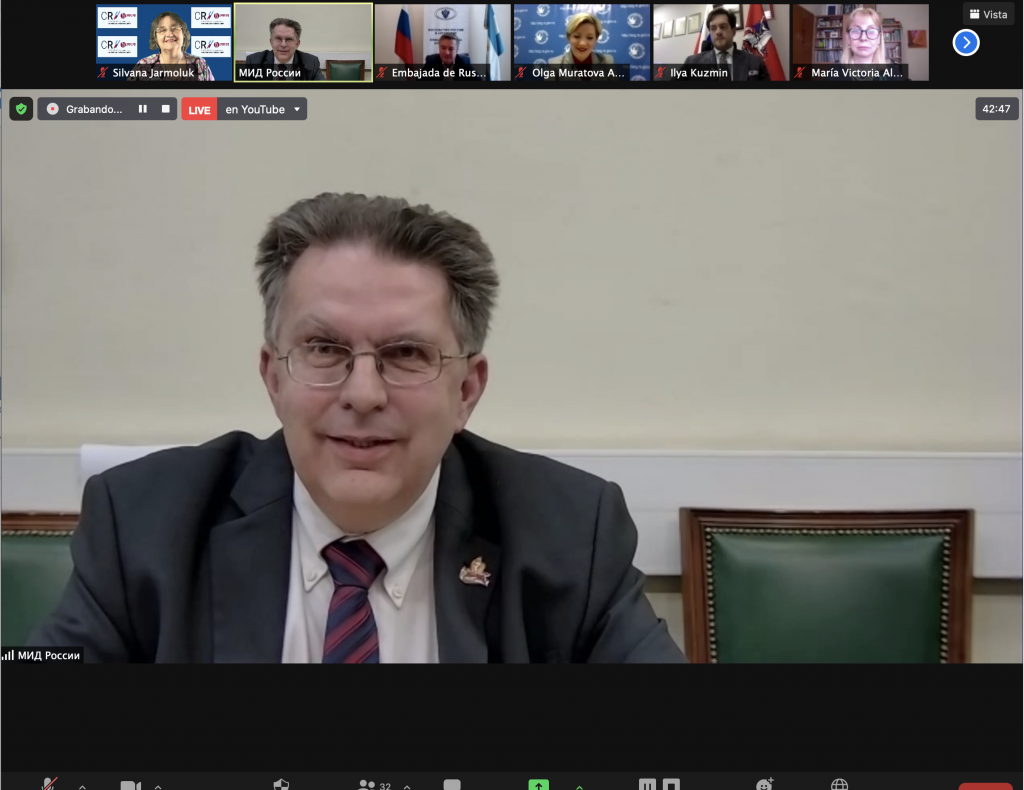The width and height of the screenshot is (1024, 790).
Task: Open the live on YouTube dropdown
Action: (297, 109)
